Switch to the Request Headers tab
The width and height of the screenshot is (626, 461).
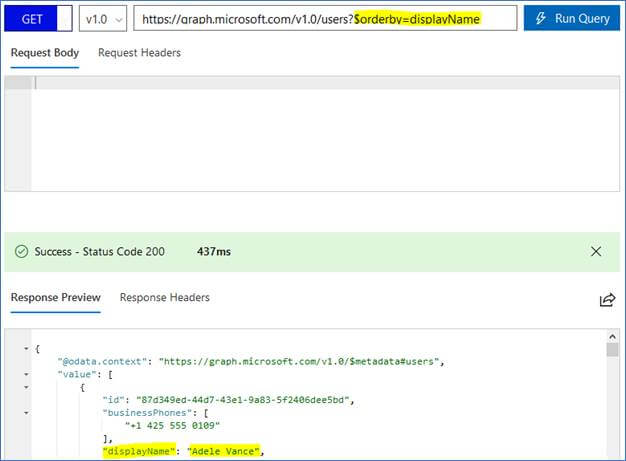pos(139,53)
